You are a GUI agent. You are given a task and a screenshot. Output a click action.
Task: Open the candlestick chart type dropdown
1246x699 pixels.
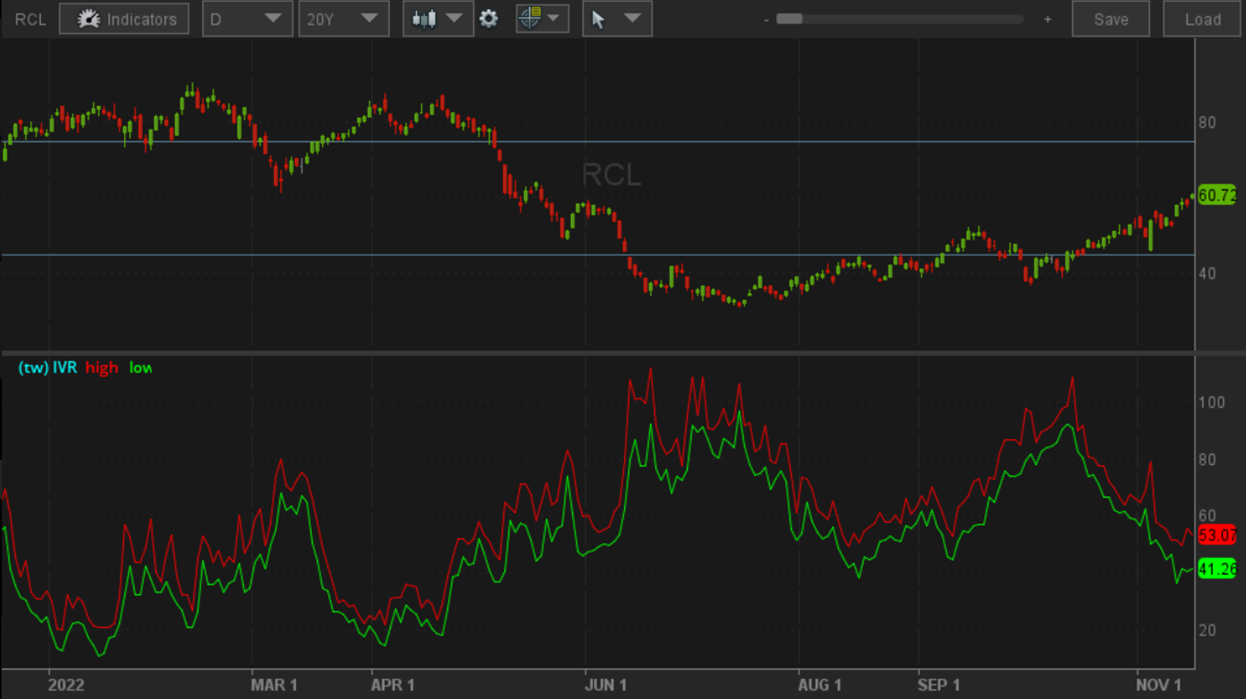[x=438, y=19]
